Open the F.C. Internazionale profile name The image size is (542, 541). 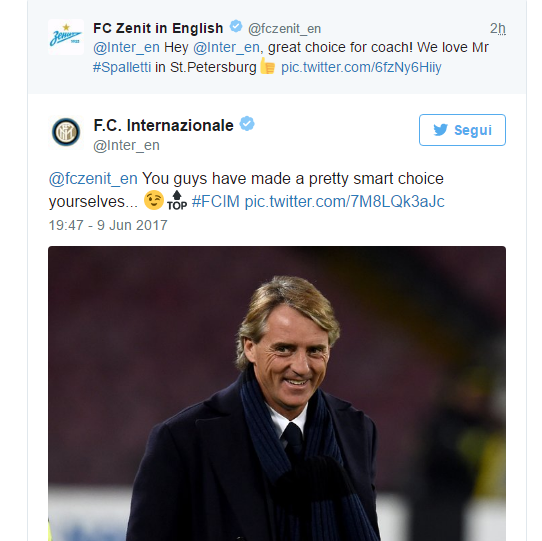tap(163, 125)
